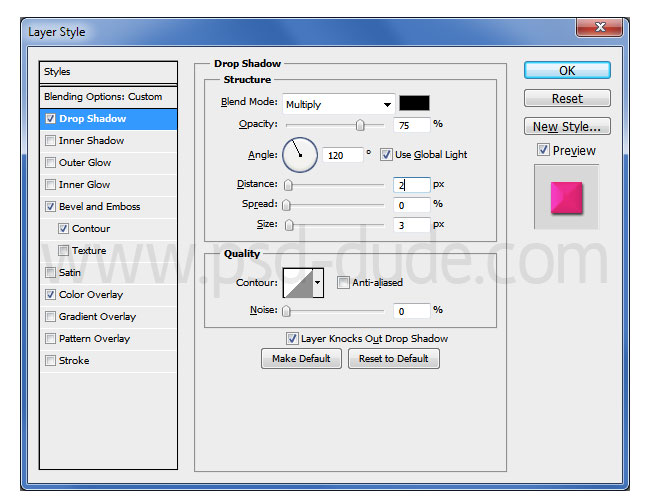Click the quality contour curve thumbnail

click(x=298, y=283)
